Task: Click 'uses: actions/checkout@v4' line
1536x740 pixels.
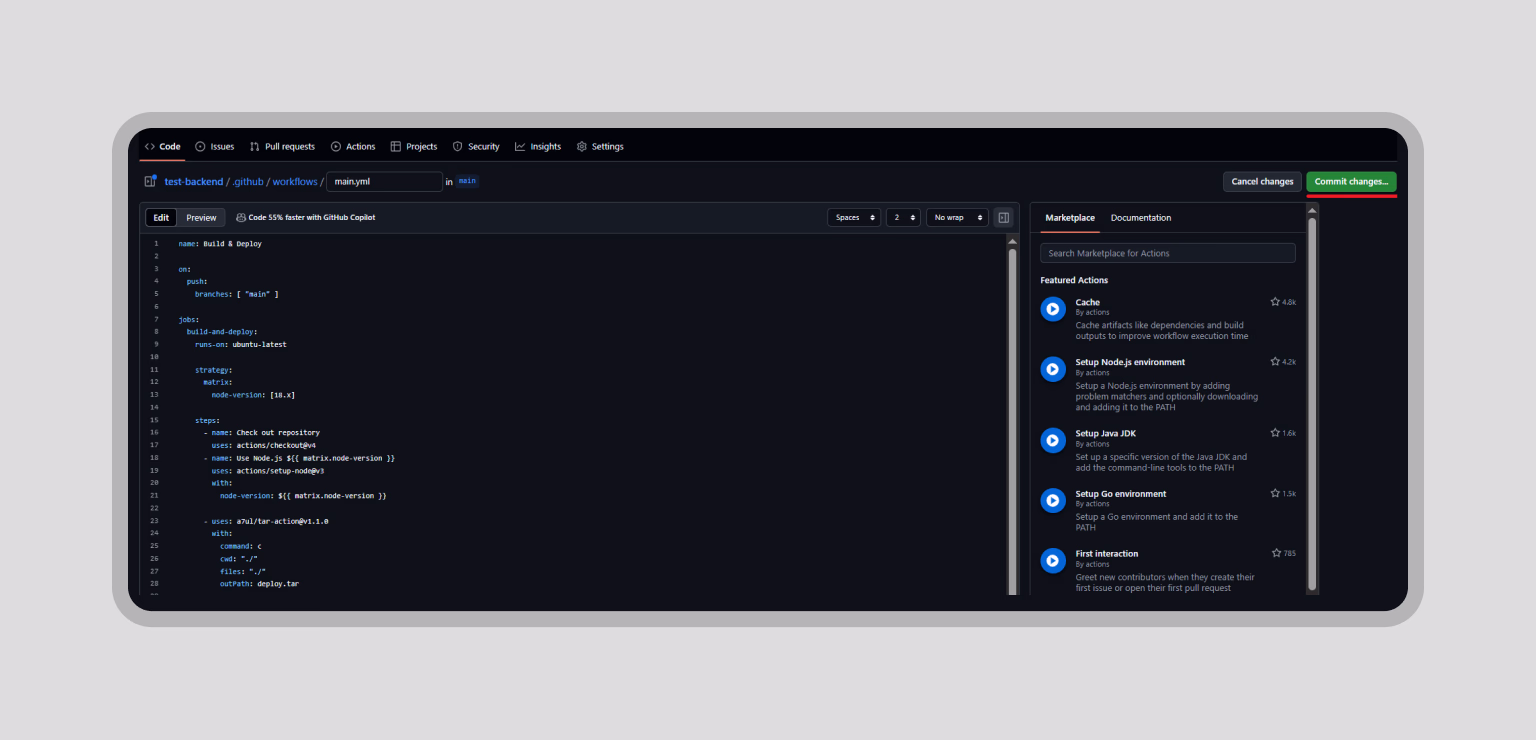Action: [x=264, y=445]
